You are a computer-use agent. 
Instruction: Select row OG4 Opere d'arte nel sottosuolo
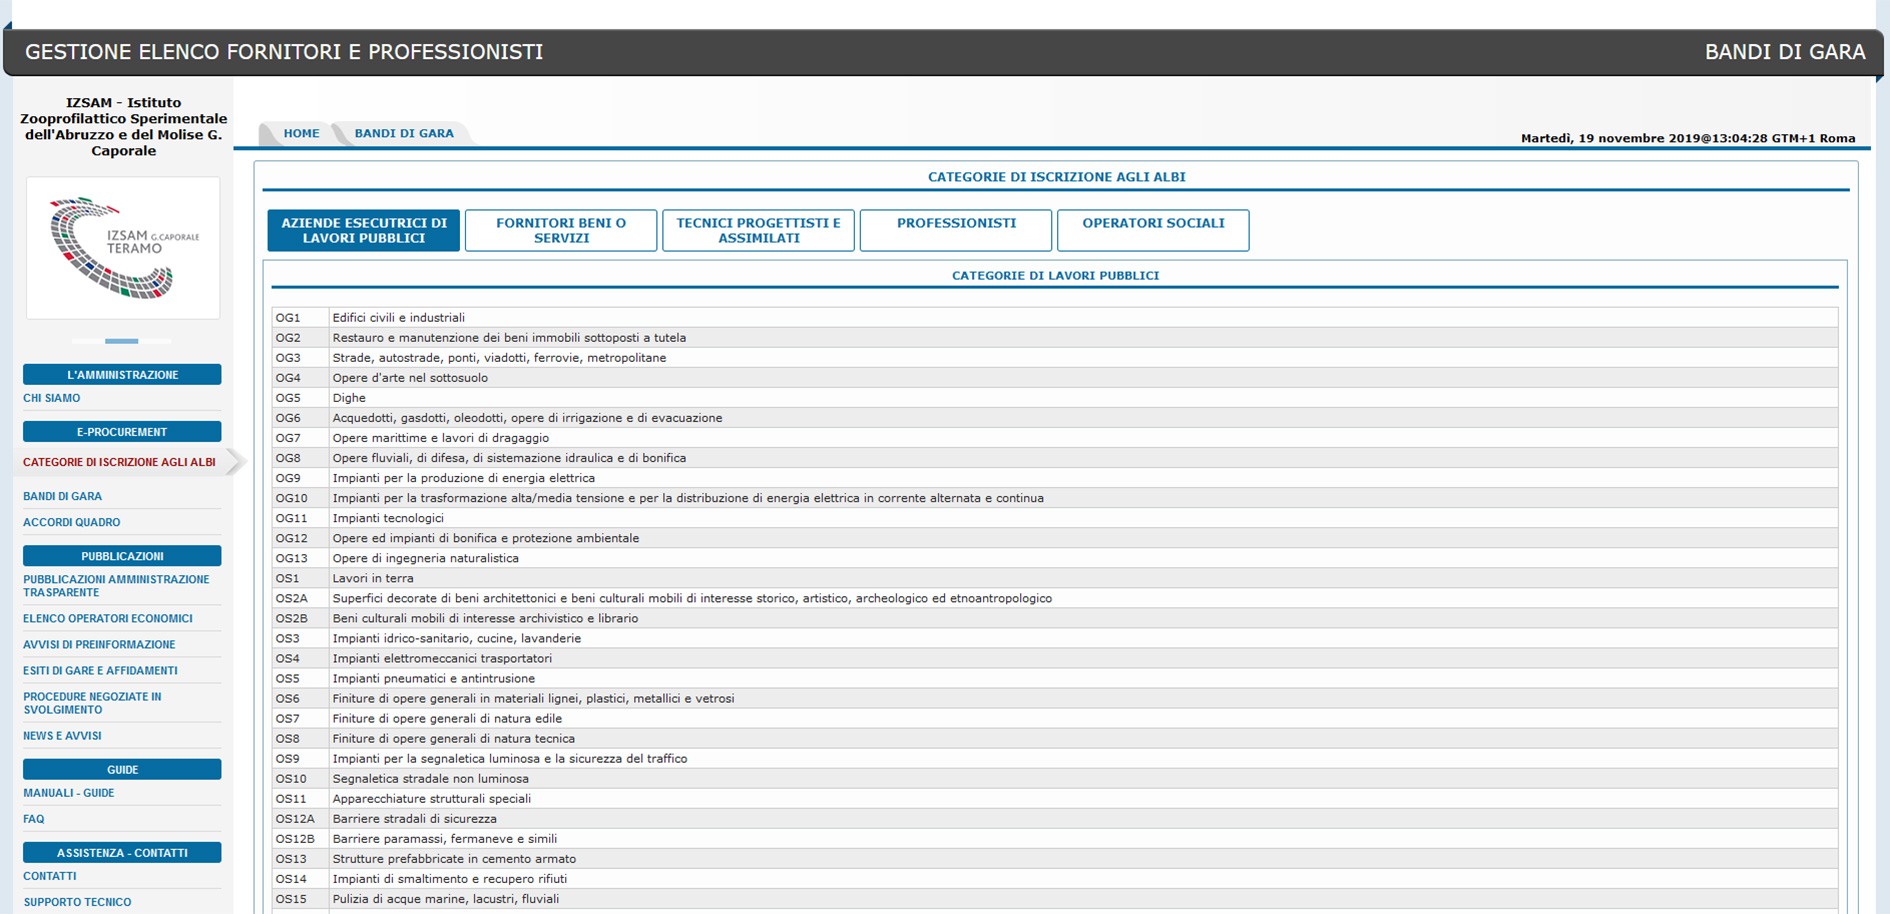click(1055, 377)
